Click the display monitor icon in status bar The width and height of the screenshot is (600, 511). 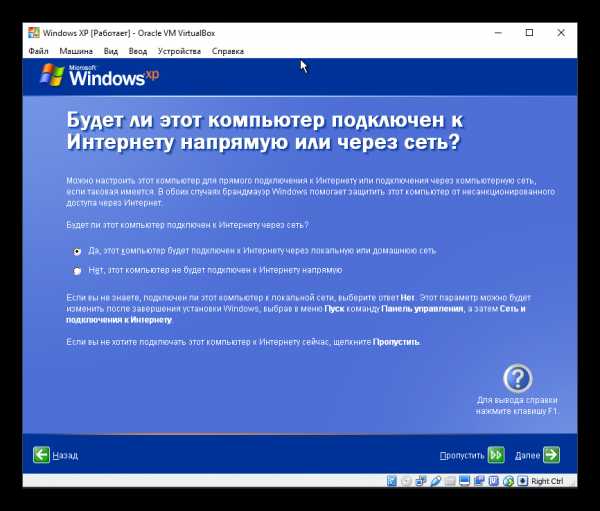pos(464,481)
